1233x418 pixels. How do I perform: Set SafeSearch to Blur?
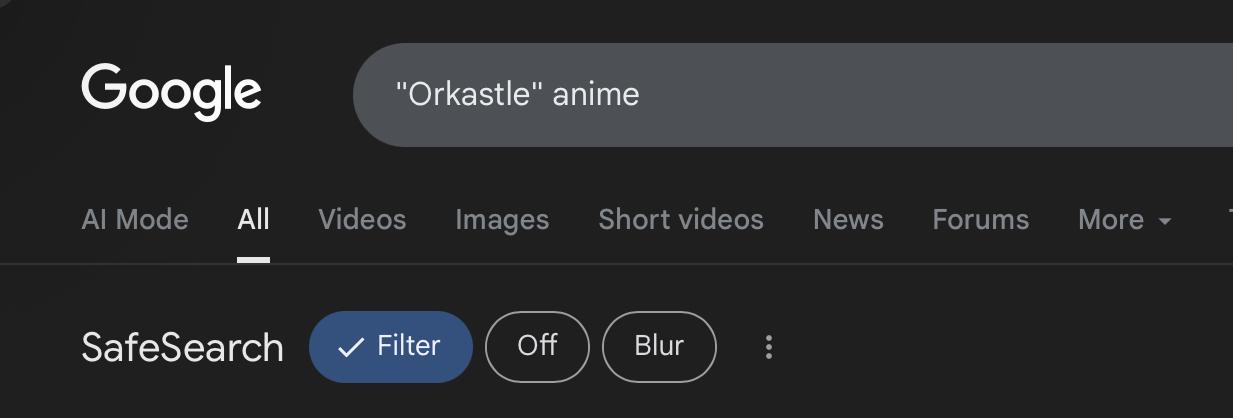(x=659, y=347)
